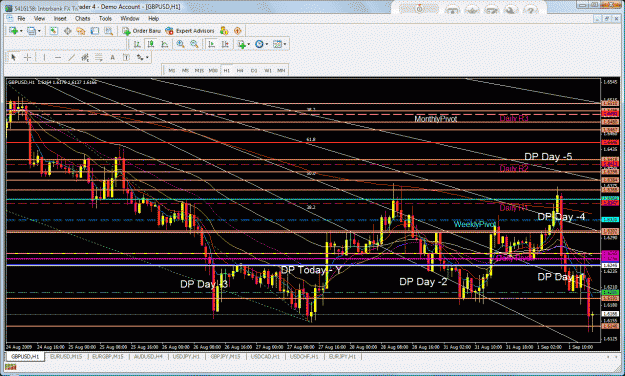Image resolution: width=625 pixels, height=376 pixels.
Task: Select the trendline drawing tool
Action: (x=71, y=57)
